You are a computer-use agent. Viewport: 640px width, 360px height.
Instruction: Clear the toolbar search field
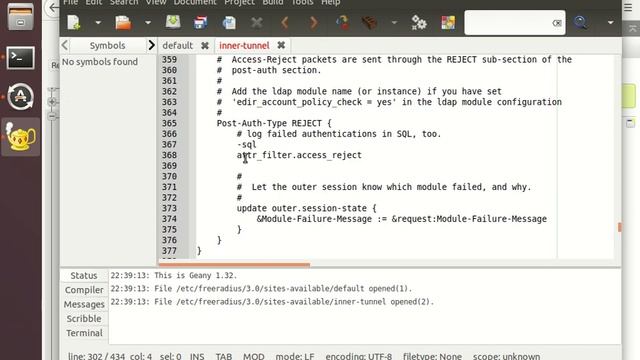point(557,23)
